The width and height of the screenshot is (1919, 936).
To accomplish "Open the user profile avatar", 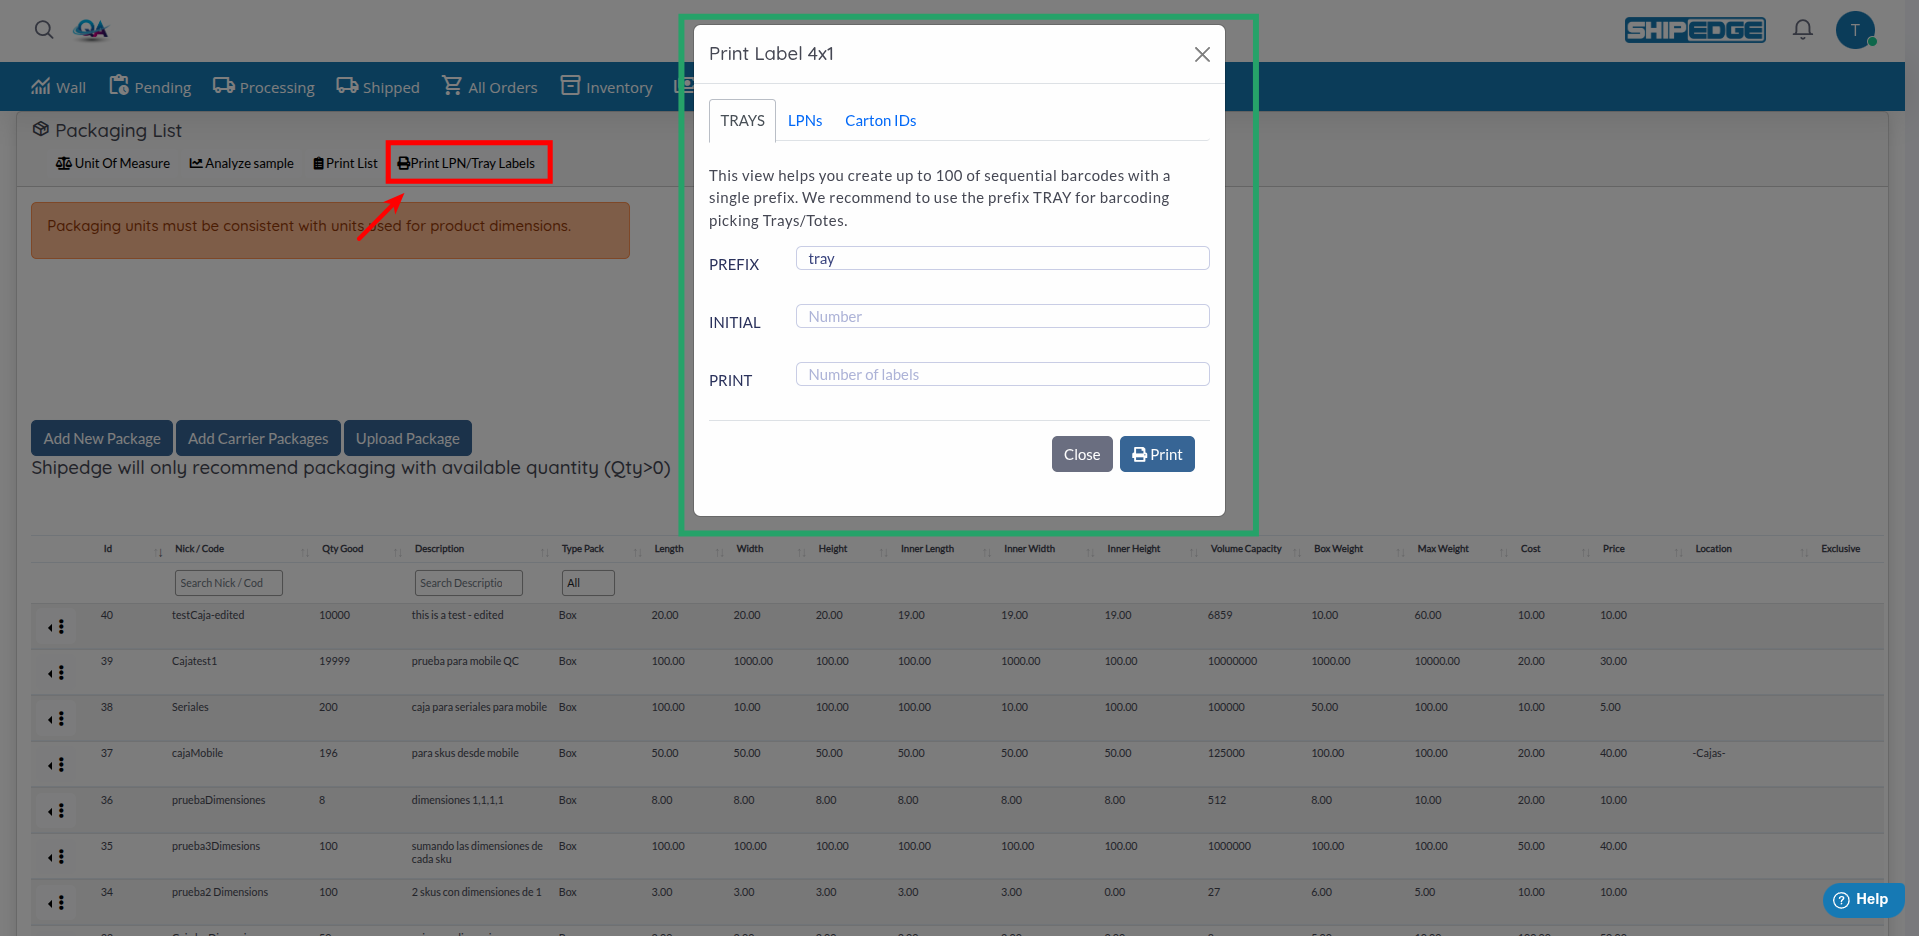I will [x=1854, y=30].
